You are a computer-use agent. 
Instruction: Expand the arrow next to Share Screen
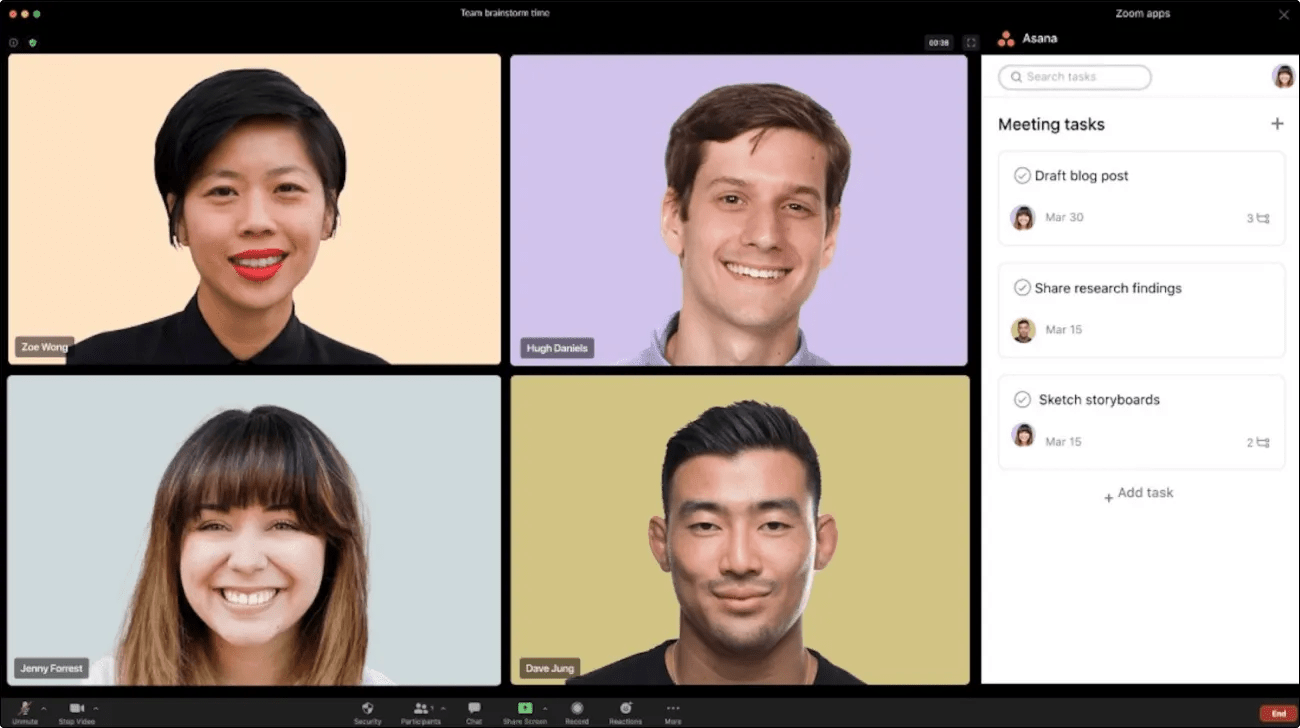544,708
